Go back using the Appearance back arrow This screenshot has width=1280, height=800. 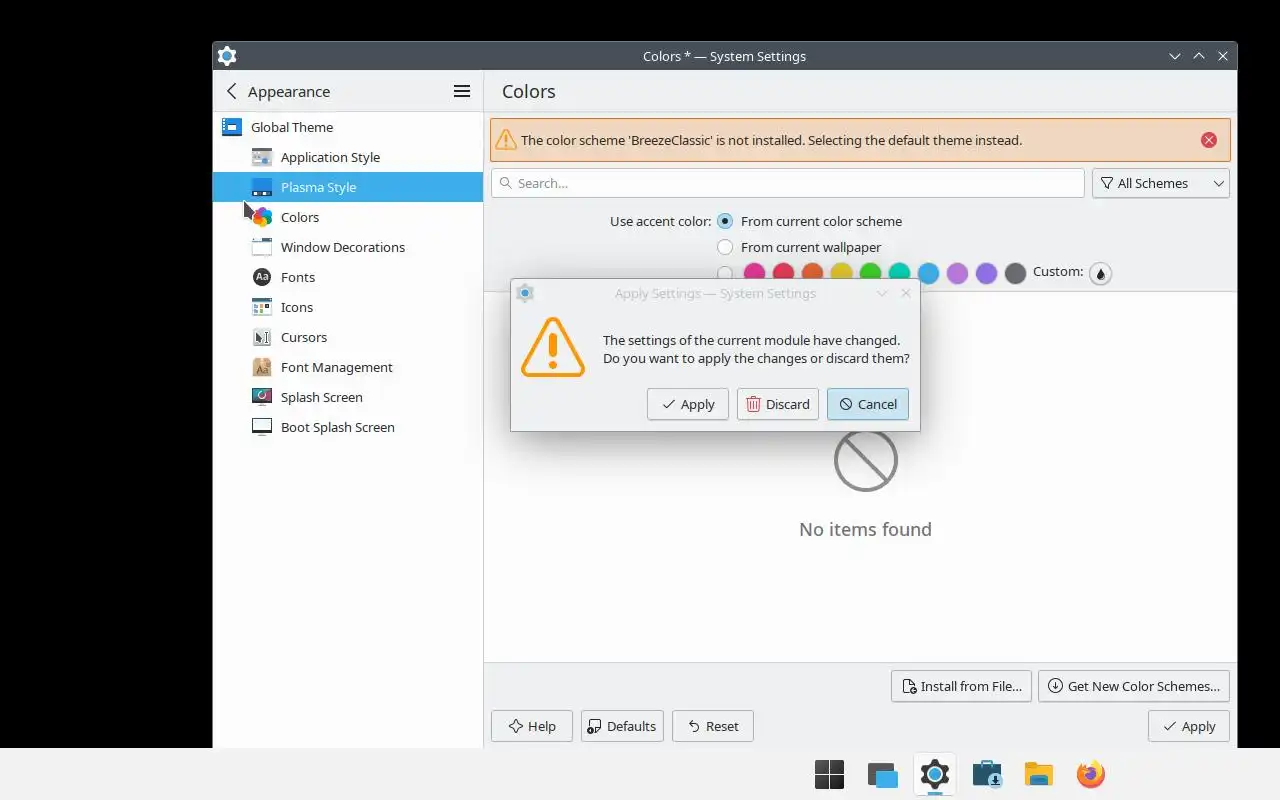click(x=232, y=91)
